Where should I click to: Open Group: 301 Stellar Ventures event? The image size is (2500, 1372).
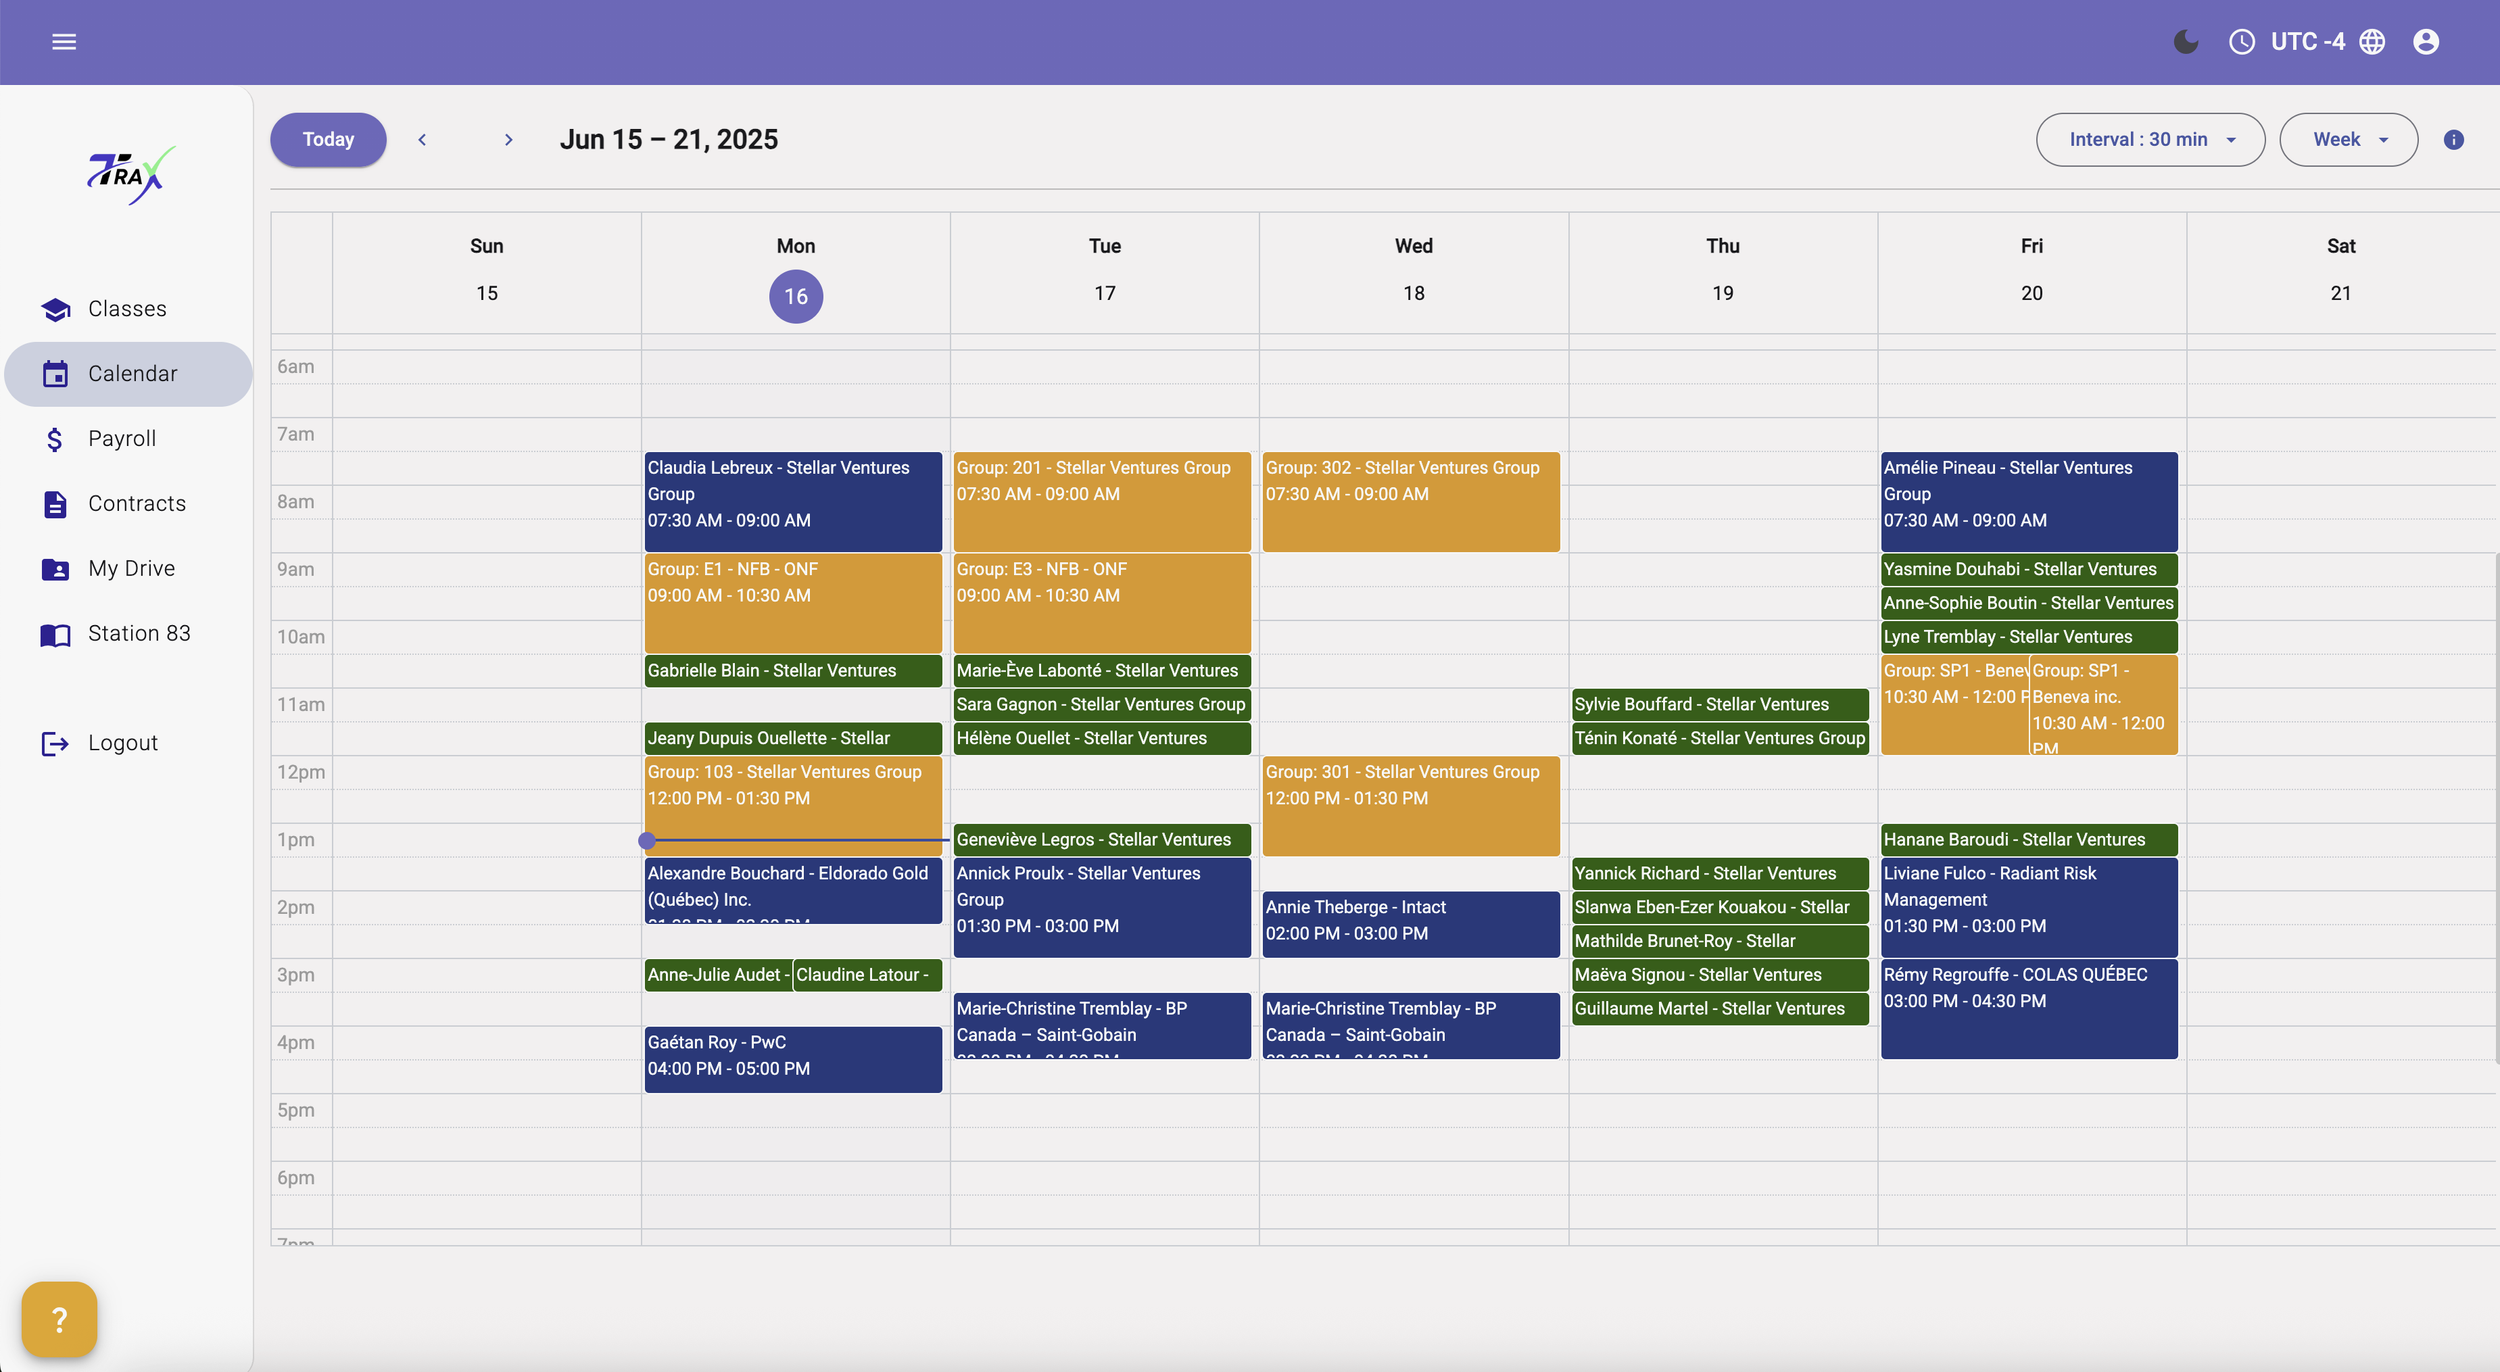1411,806
